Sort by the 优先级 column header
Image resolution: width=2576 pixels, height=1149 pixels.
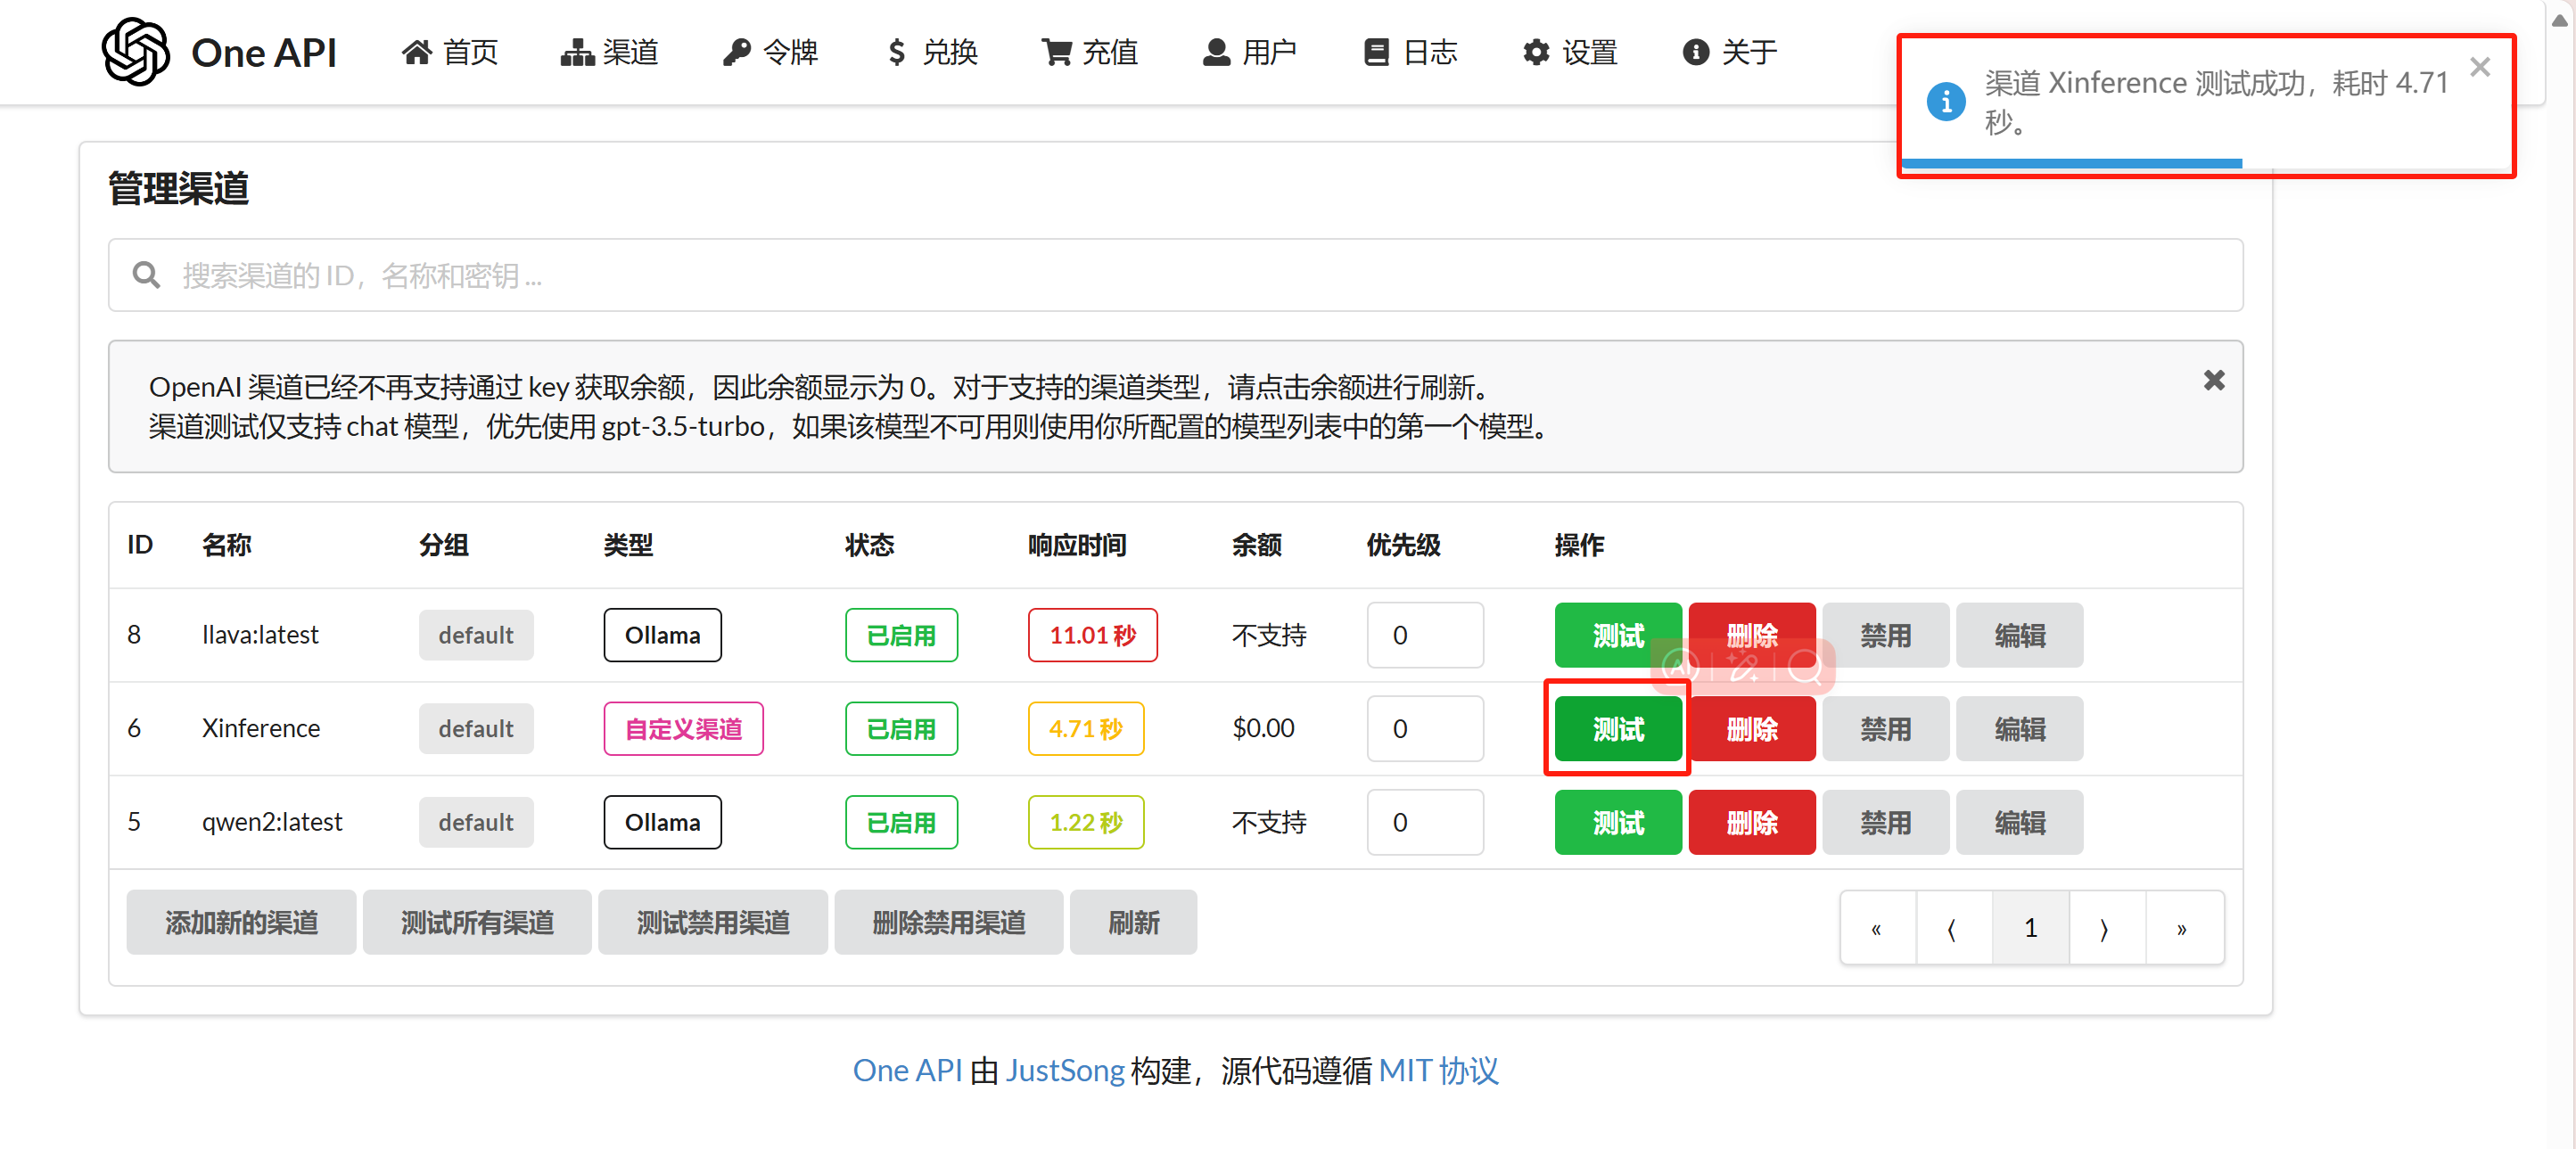tap(1403, 545)
